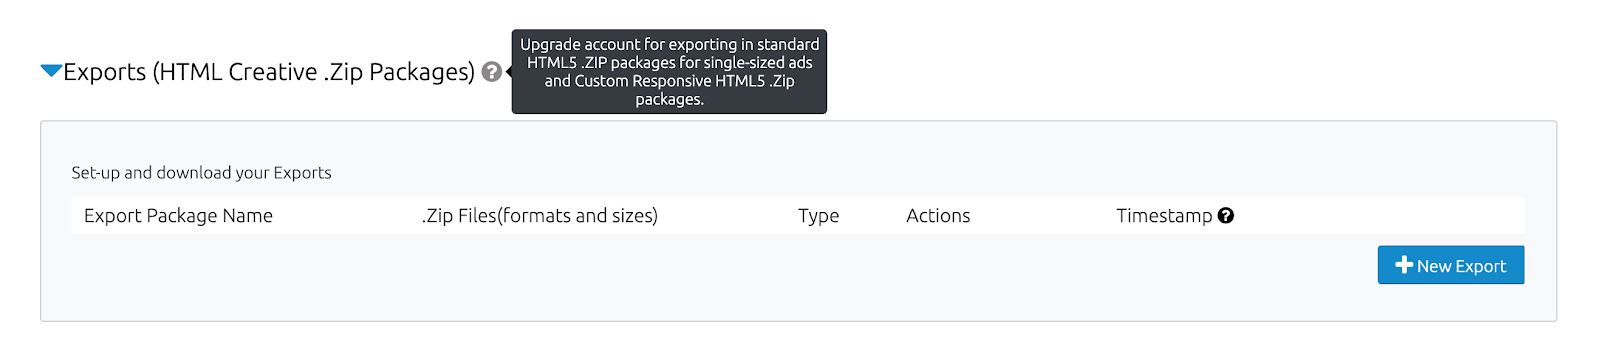This screenshot has height=362, width=1600.
Task: Create a New Export
Action: (1451, 265)
